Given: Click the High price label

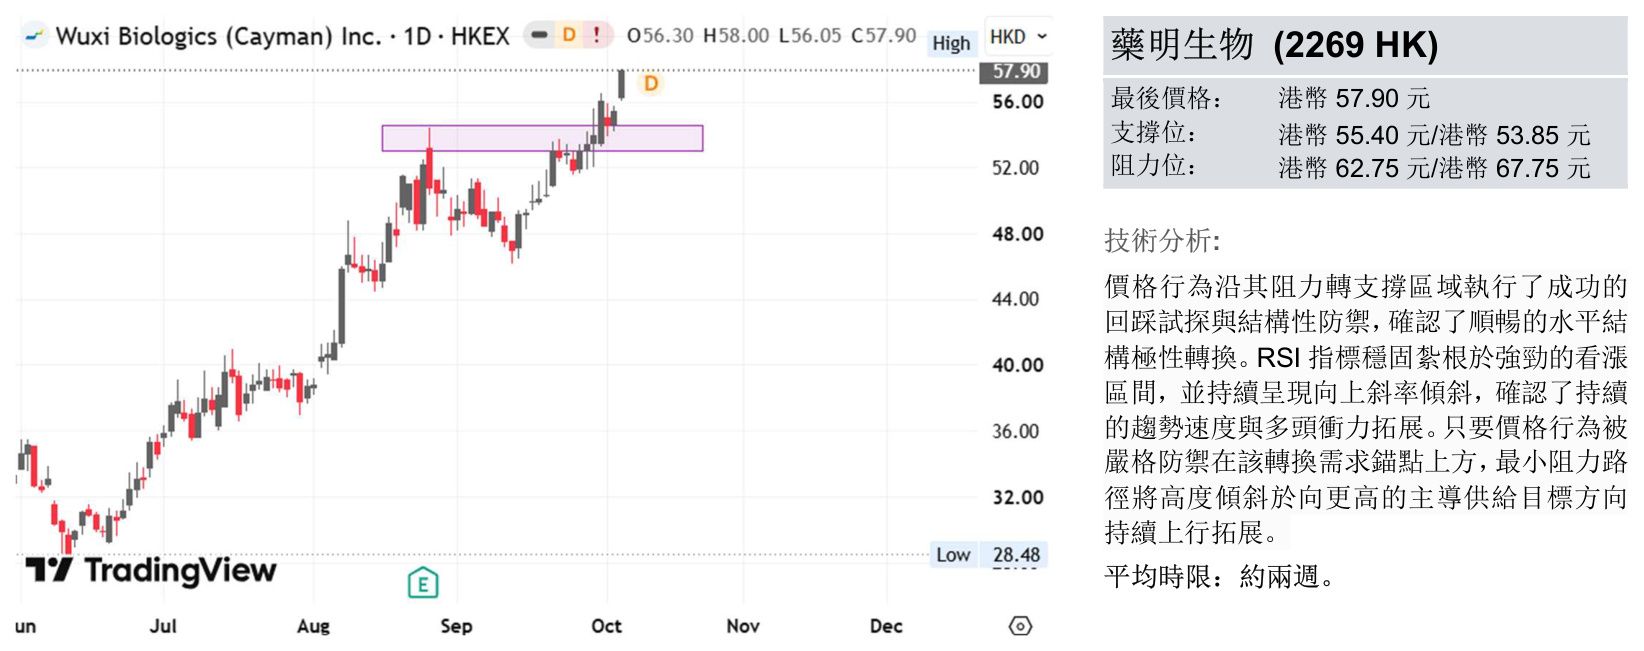Looking at the screenshot, I should [x=951, y=43].
